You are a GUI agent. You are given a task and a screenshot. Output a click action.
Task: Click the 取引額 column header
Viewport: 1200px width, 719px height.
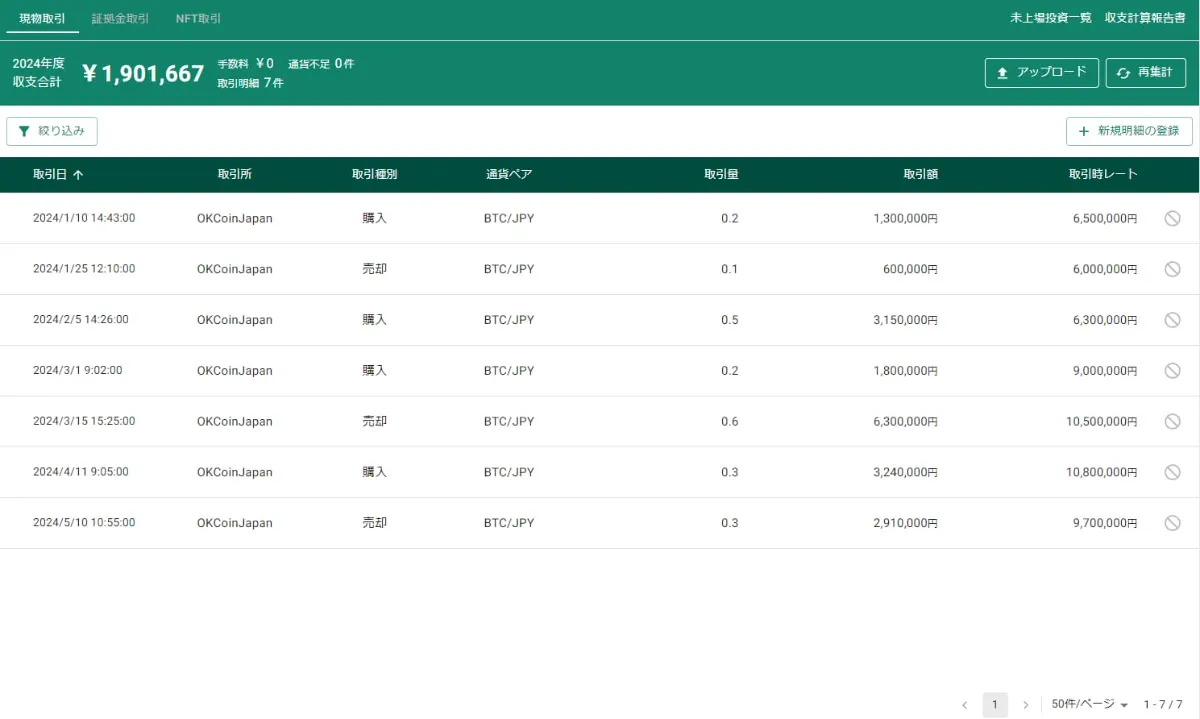(x=920, y=174)
